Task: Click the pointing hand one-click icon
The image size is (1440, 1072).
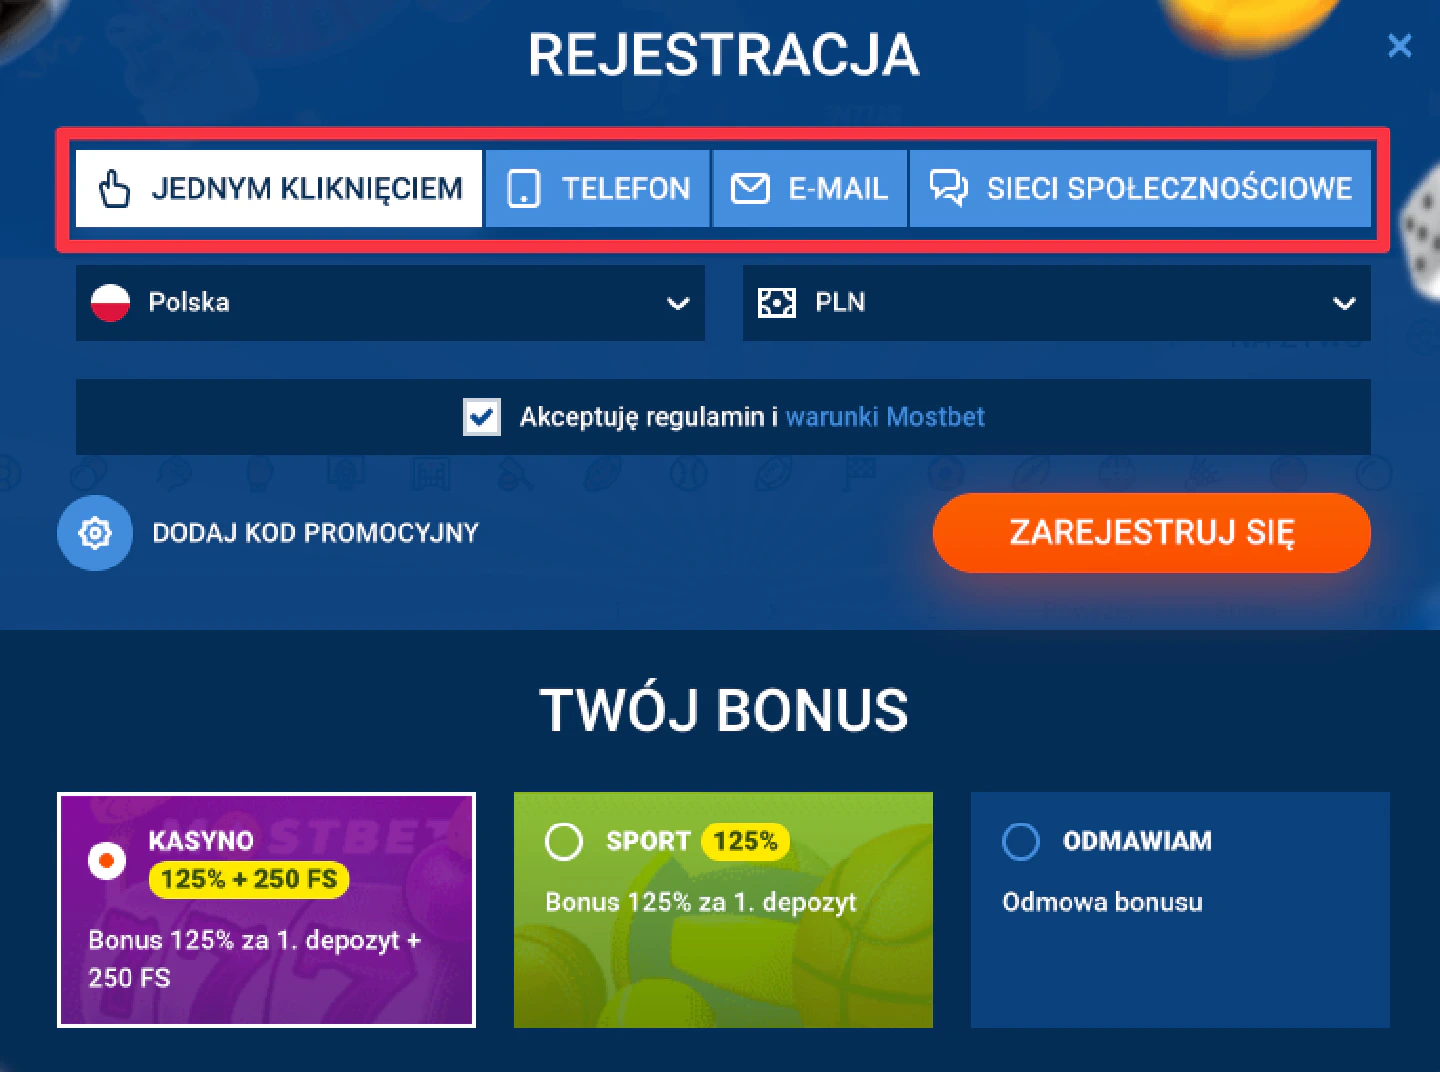Action: pos(115,188)
